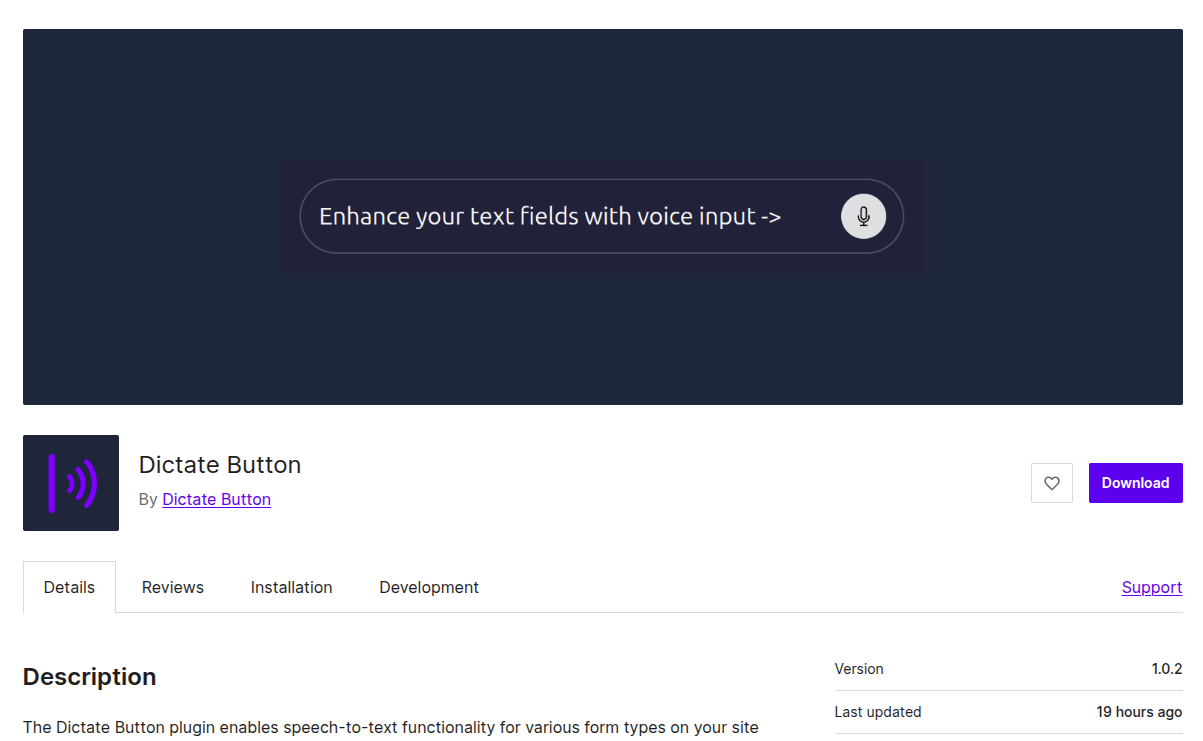This screenshot has height=741, width=1203.
Task: Click the Dictate Button plugin logo icon
Action: [x=71, y=483]
